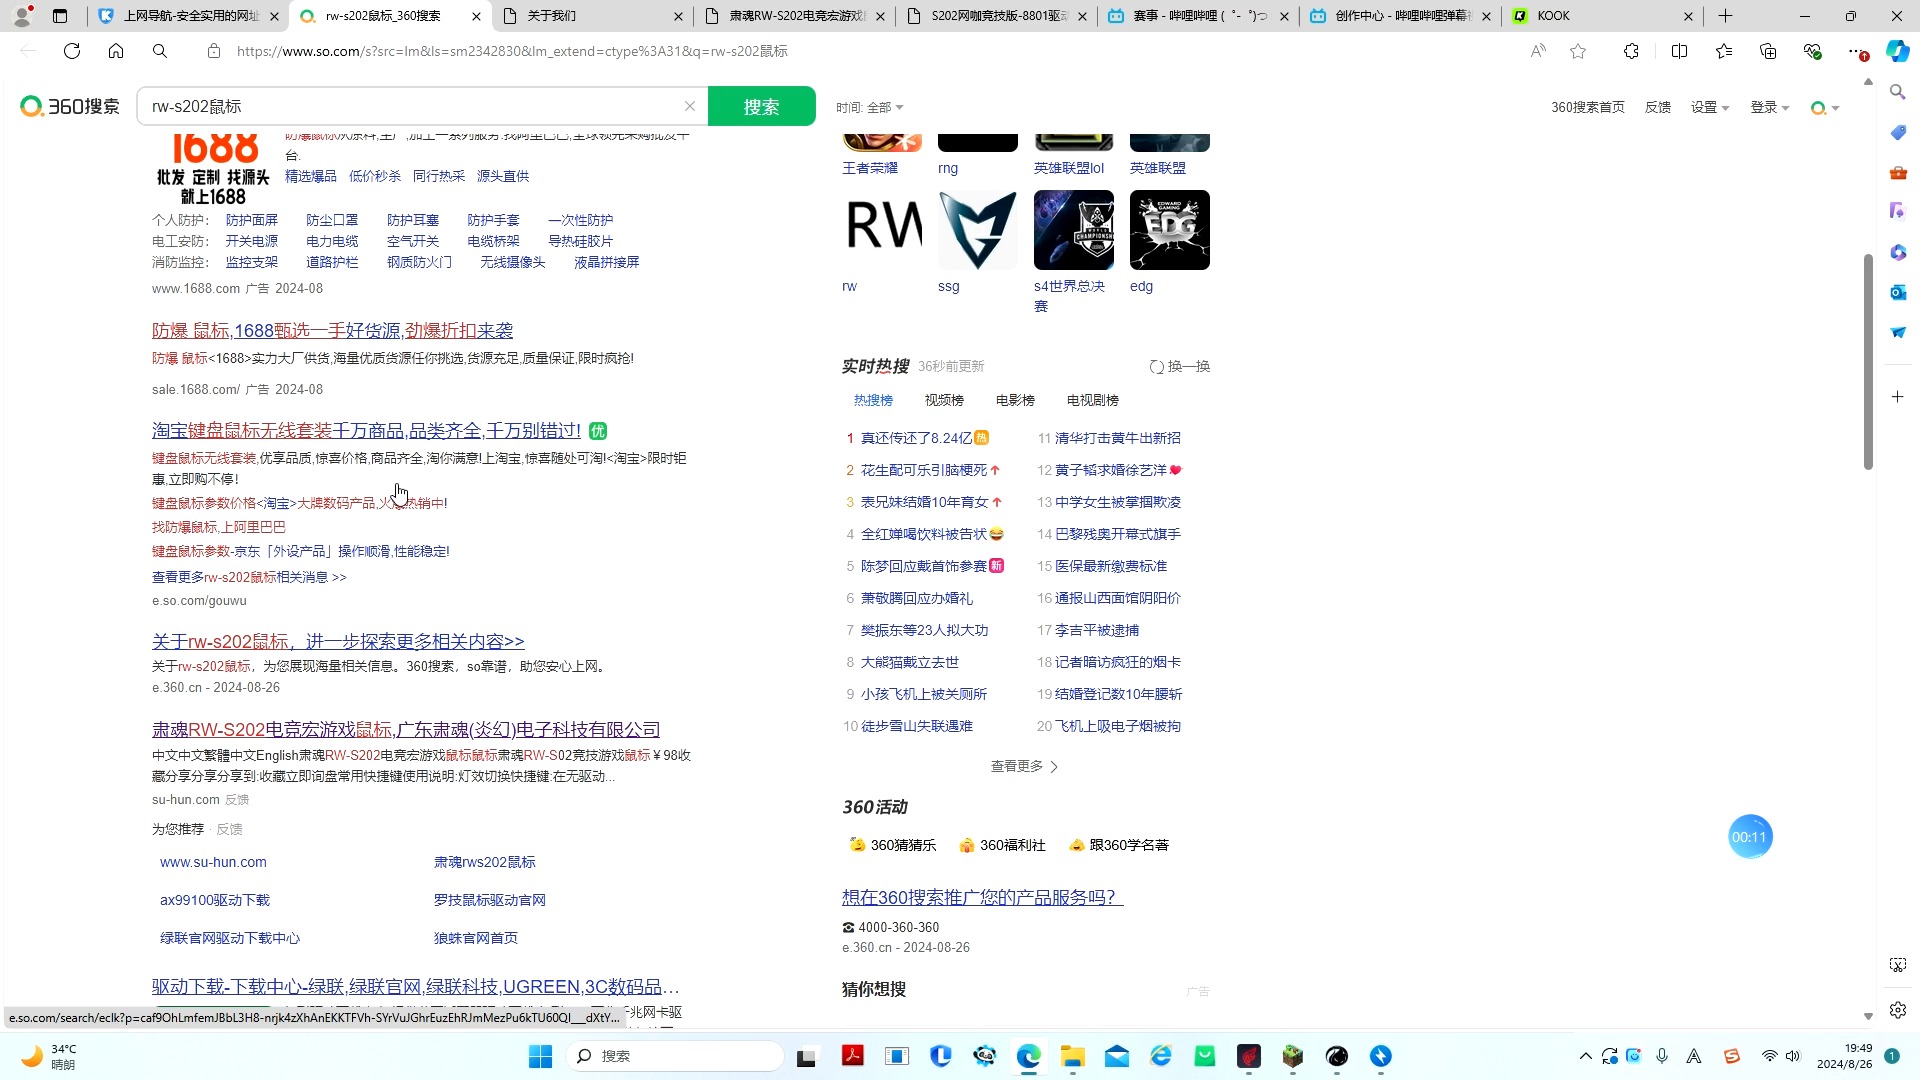Open browser Extensions puzzle icon
The width and height of the screenshot is (1920, 1080).
coord(1632,51)
